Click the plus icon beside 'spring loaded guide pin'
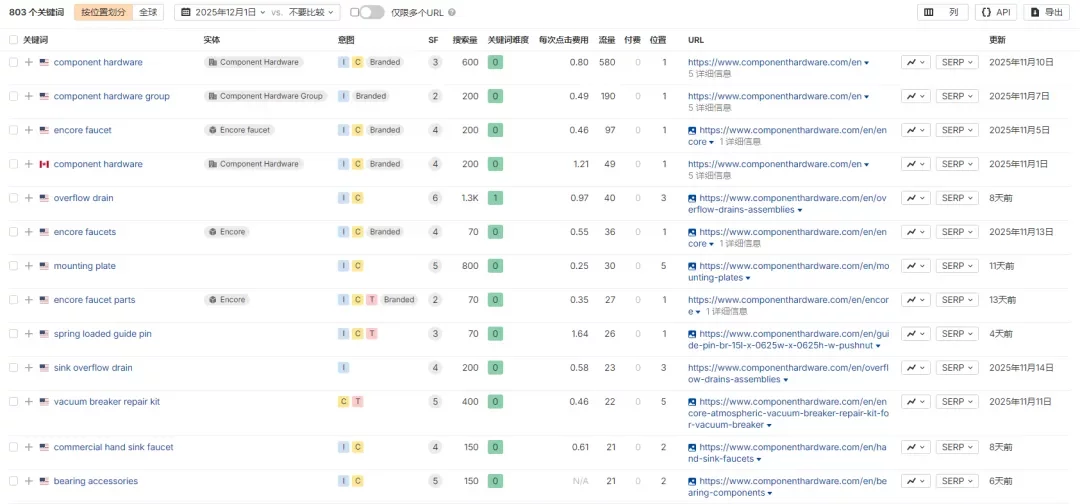The width and height of the screenshot is (1080, 504). click(x=28, y=334)
